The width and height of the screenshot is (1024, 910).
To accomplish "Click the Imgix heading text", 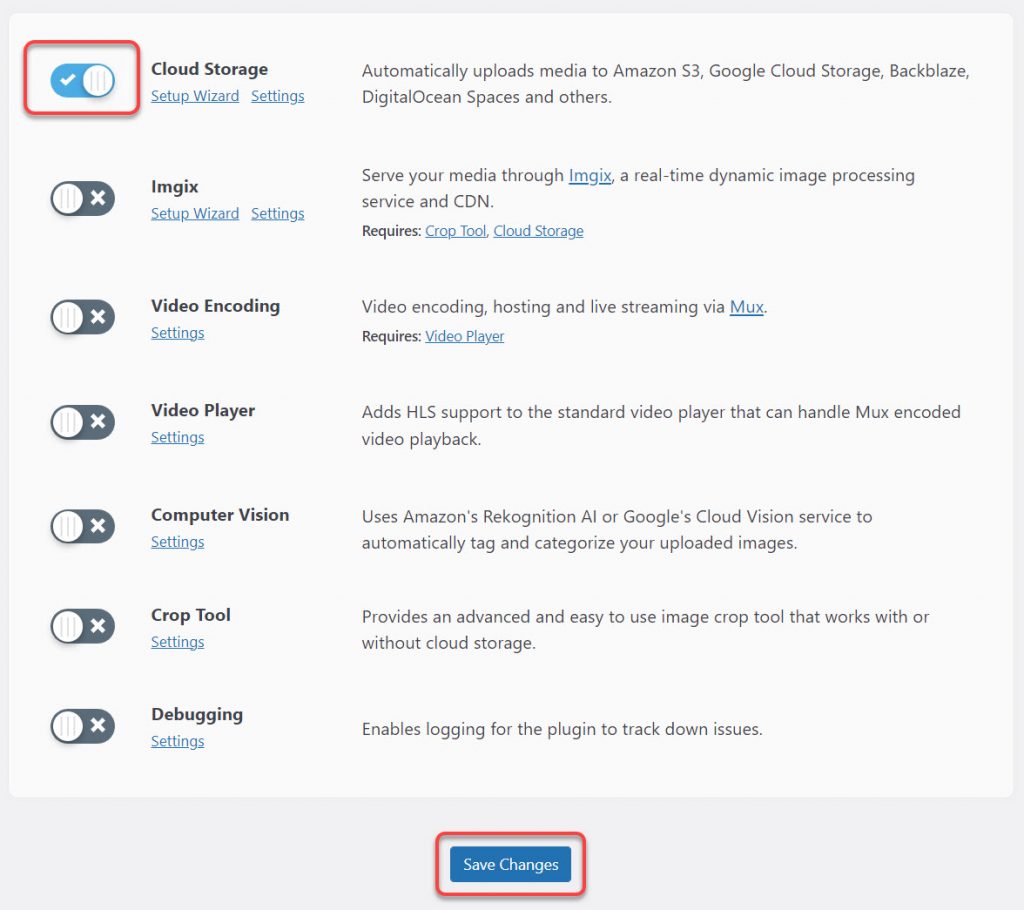I will click(x=174, y=187).
